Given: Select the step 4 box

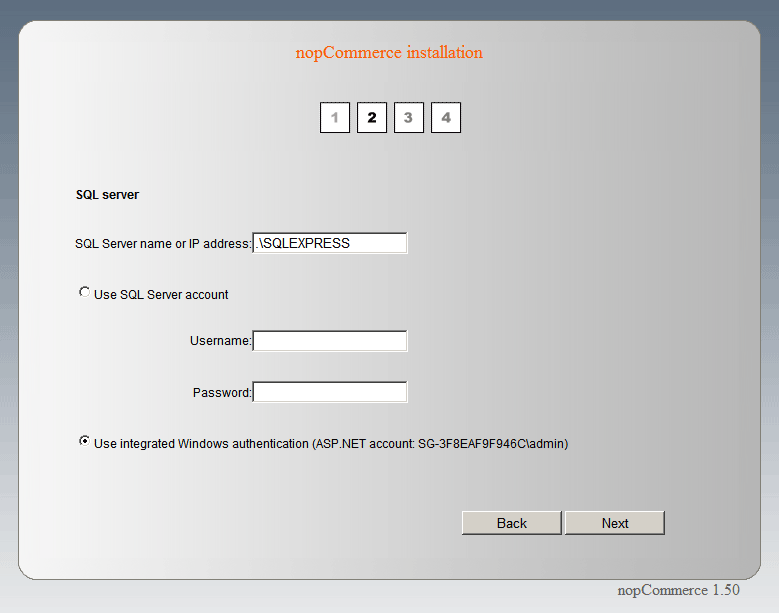Looking at the screenshot, I should tap(446, 118).
